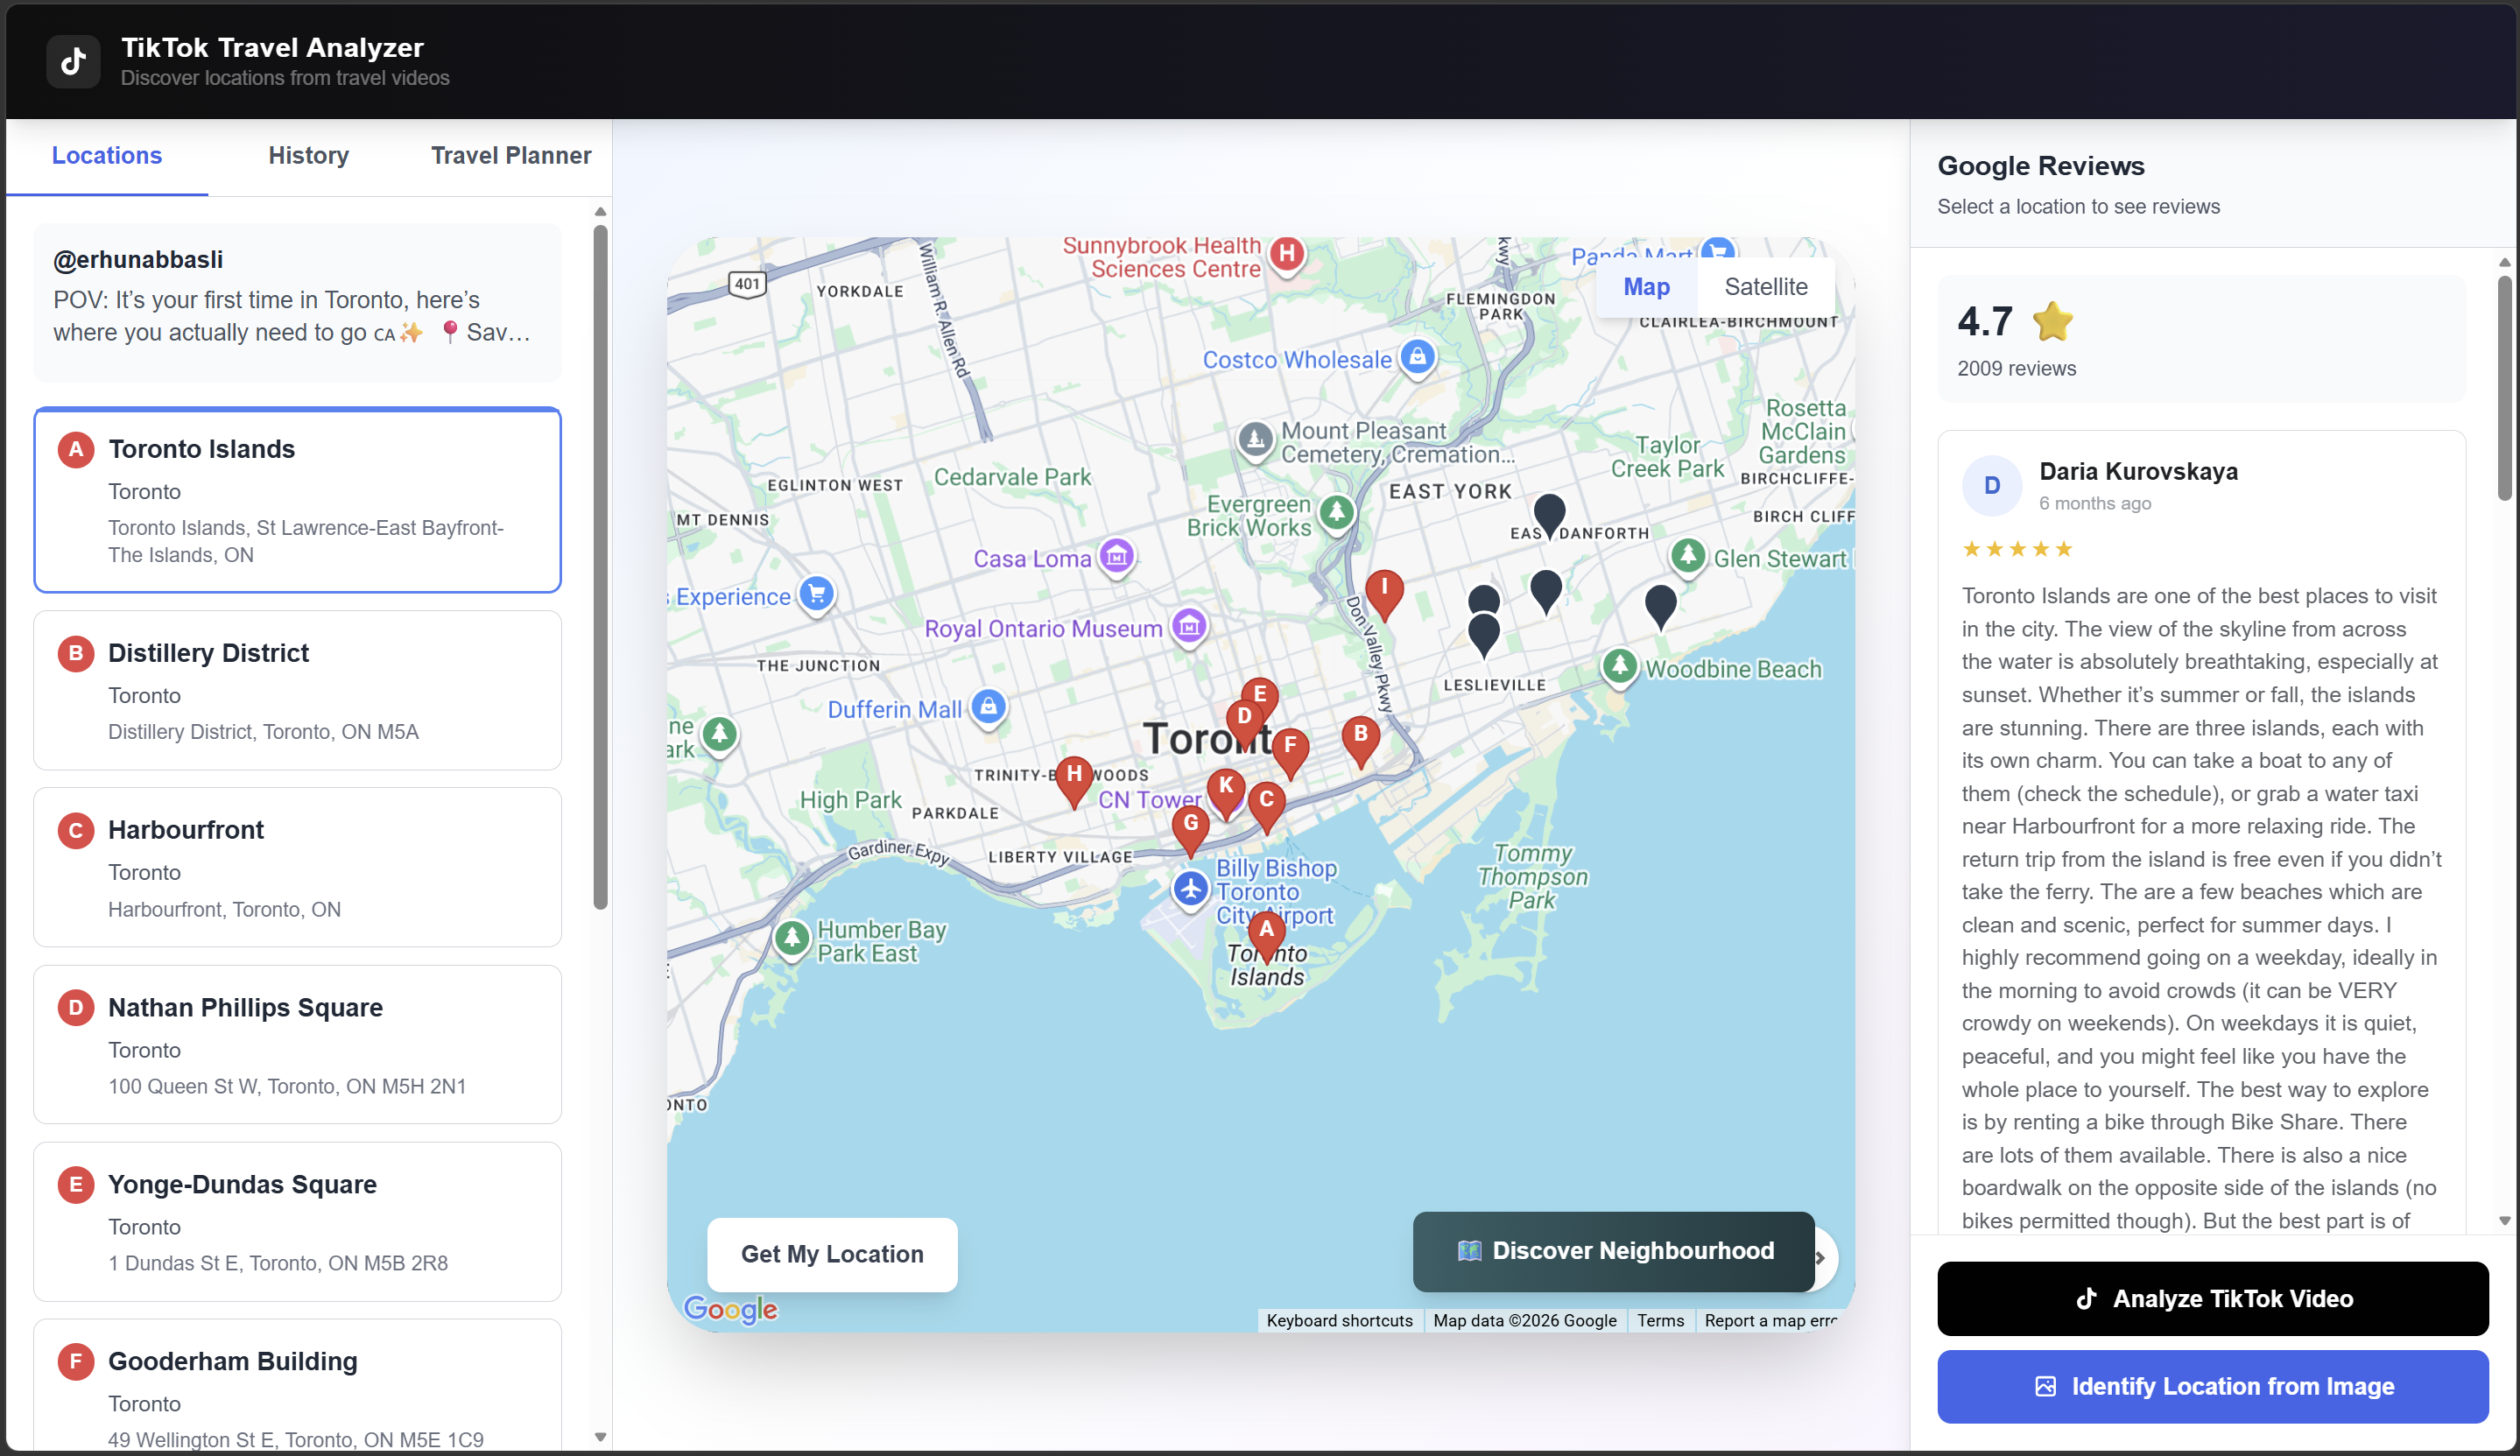The image size is (2520, 1456).
Task: Open the History tab
Action: click(x=308, y=156)
